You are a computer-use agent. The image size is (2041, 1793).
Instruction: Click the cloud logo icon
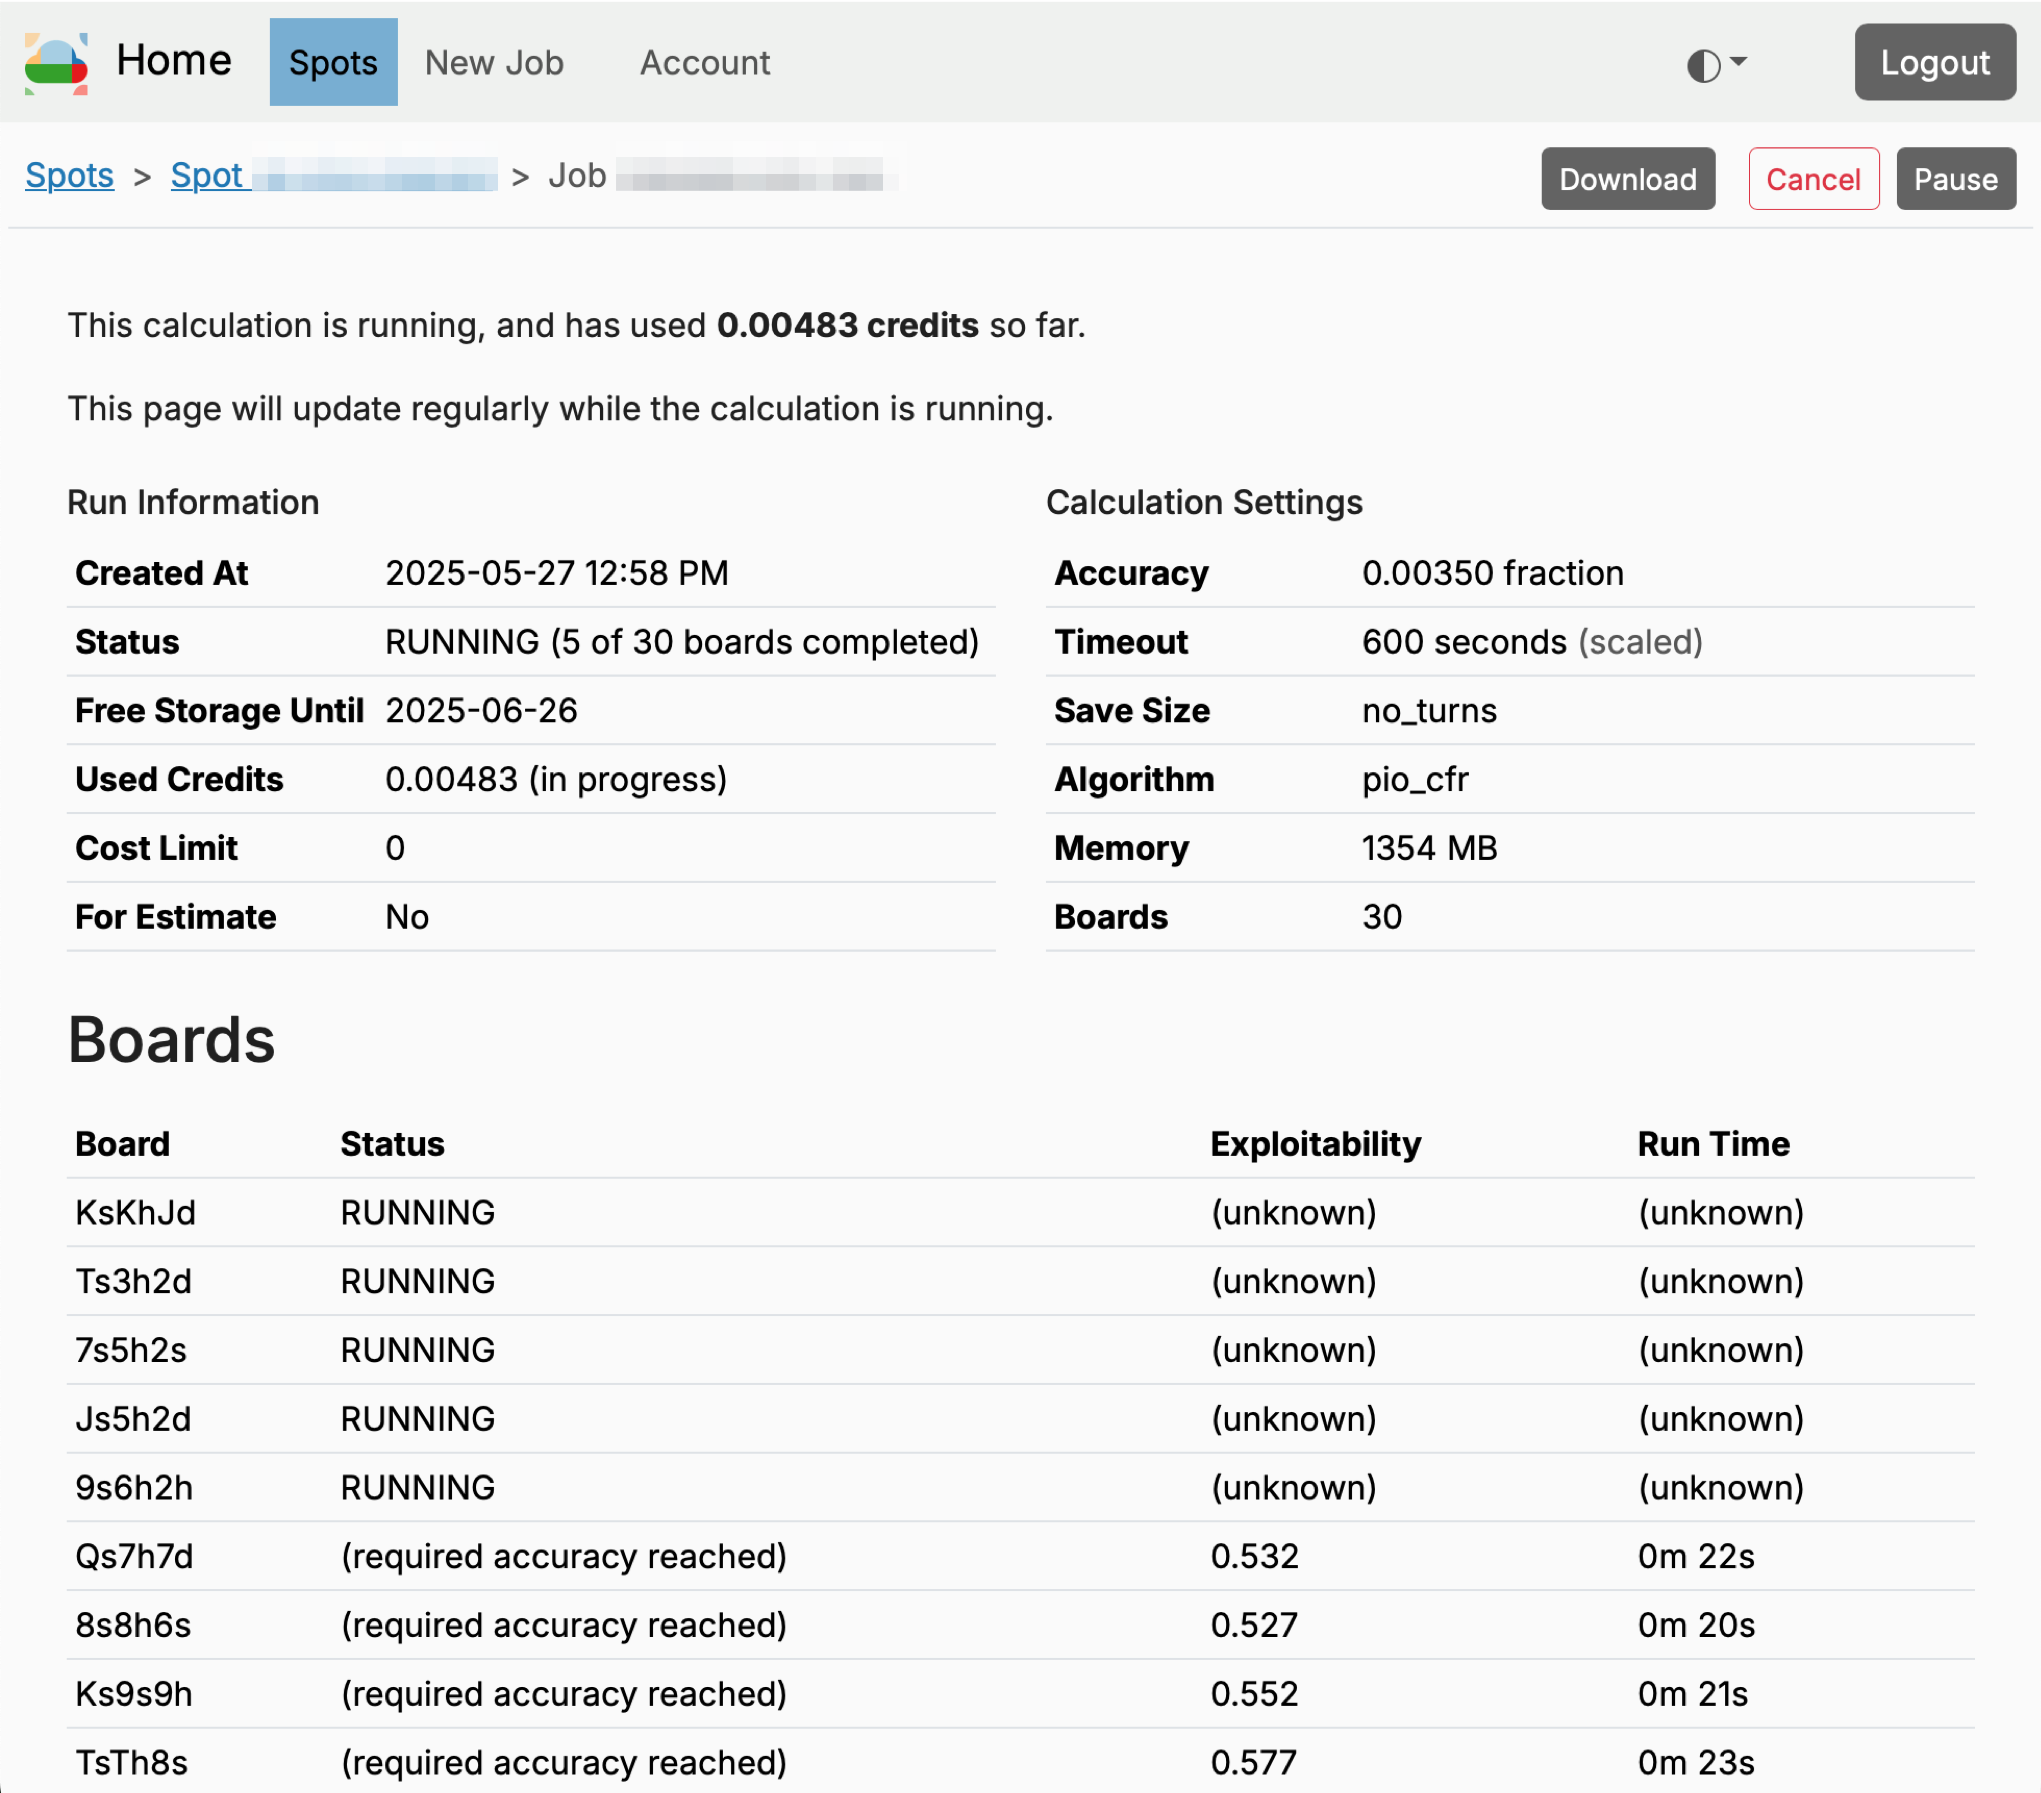[56, 63]
